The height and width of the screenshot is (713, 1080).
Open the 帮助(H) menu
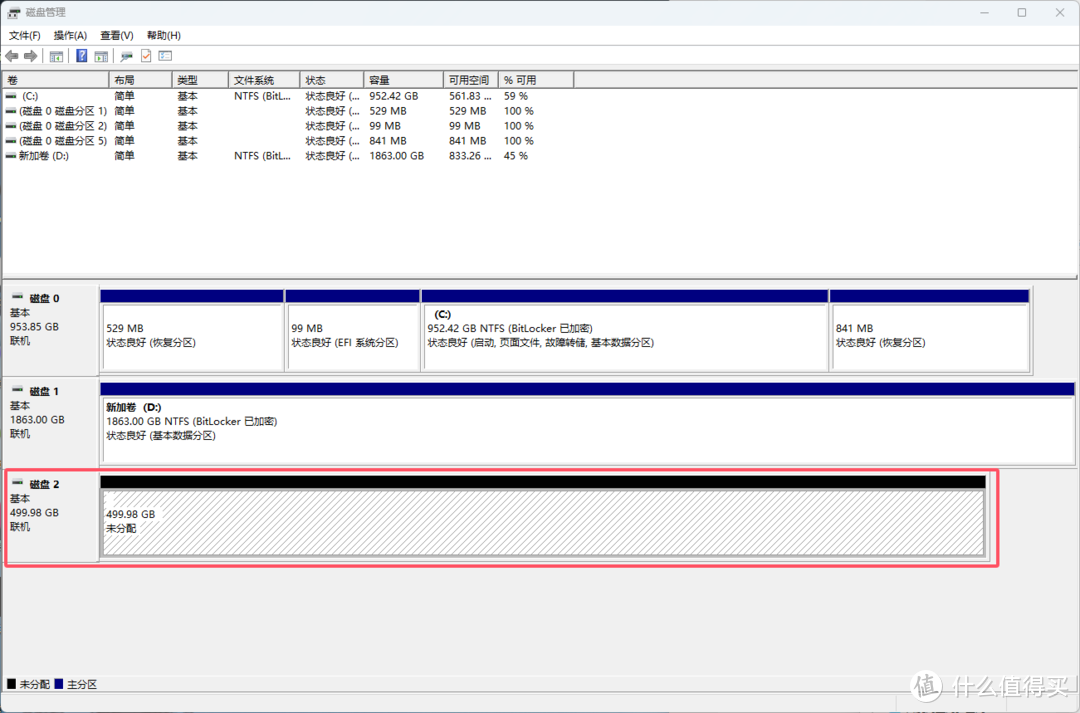click(x=163, y=35)
